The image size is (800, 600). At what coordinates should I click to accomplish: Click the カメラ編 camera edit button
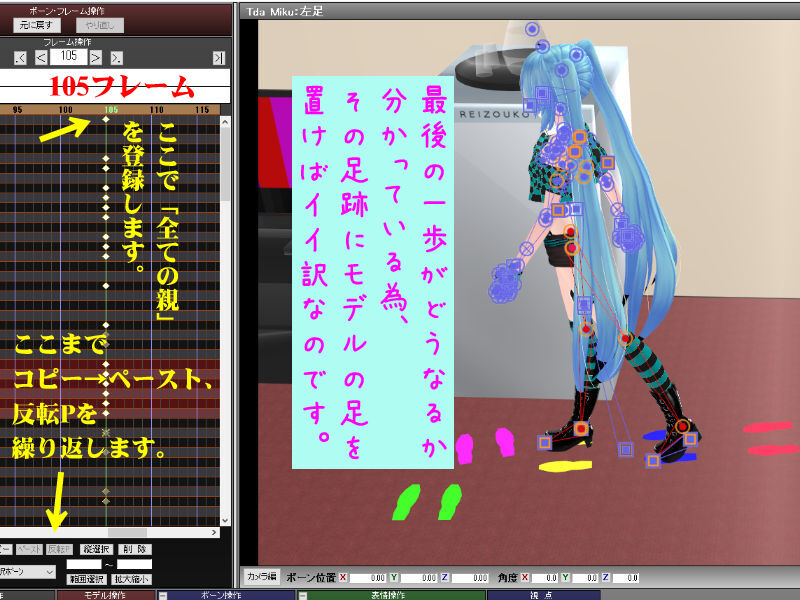(x=261, y=577)
